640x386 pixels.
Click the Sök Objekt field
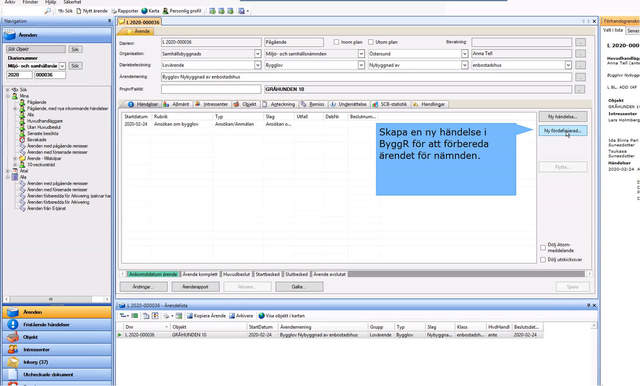(36, 49)
